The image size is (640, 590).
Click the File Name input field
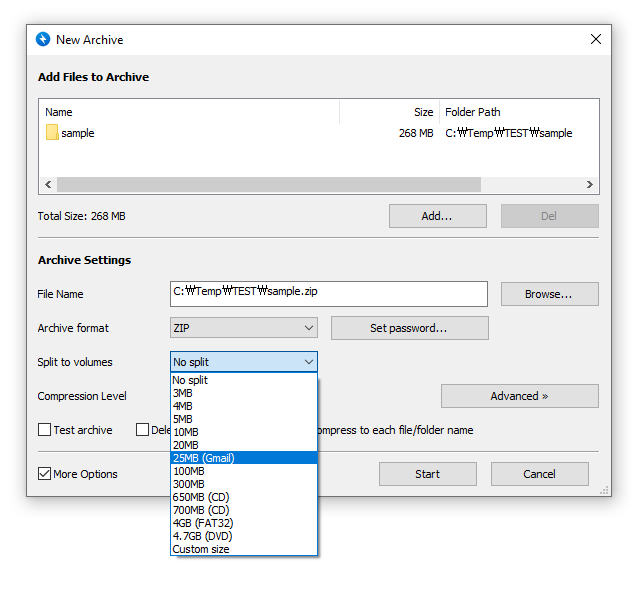(329, 293)
